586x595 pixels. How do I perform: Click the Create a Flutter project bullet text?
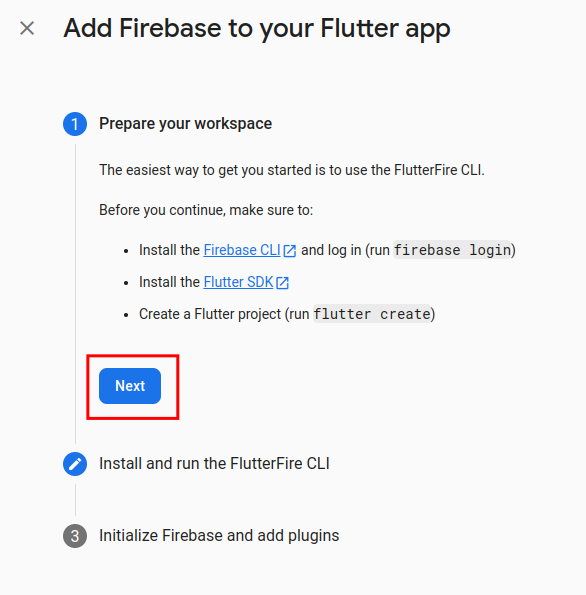point(287,314)
